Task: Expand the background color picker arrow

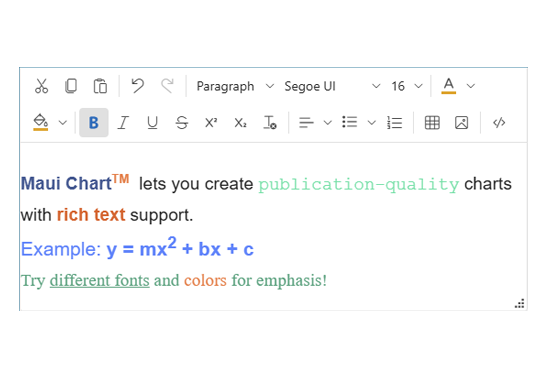Action: [x=63, y=123]
